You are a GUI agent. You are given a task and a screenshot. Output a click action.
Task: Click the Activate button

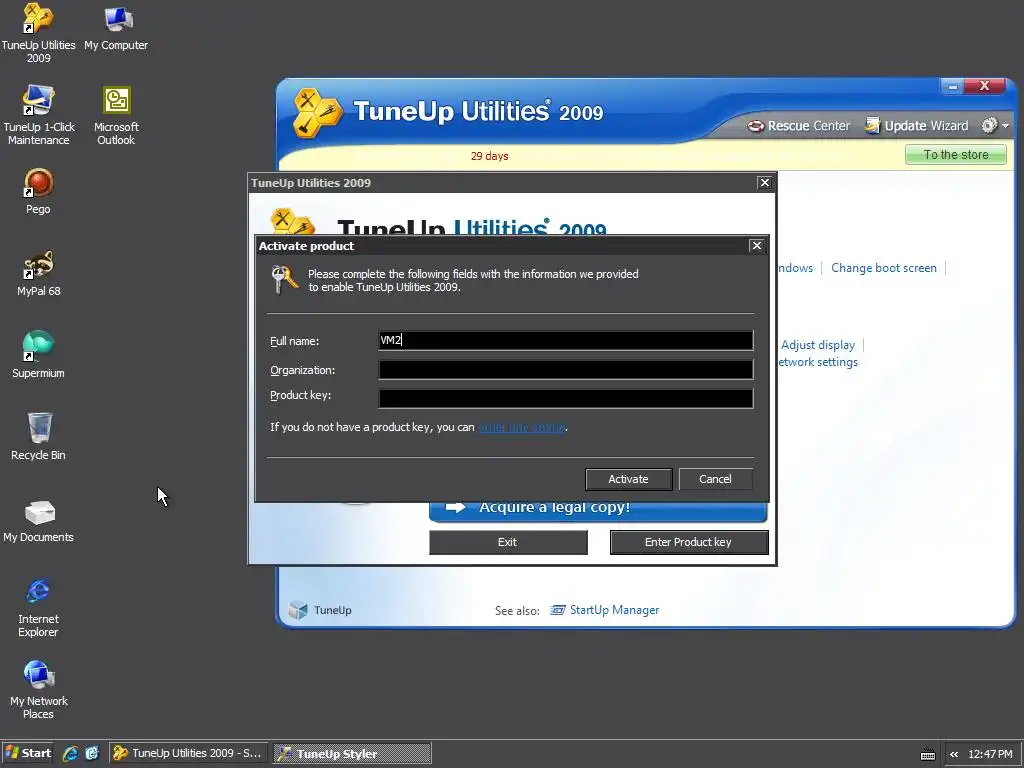(628, 479)
